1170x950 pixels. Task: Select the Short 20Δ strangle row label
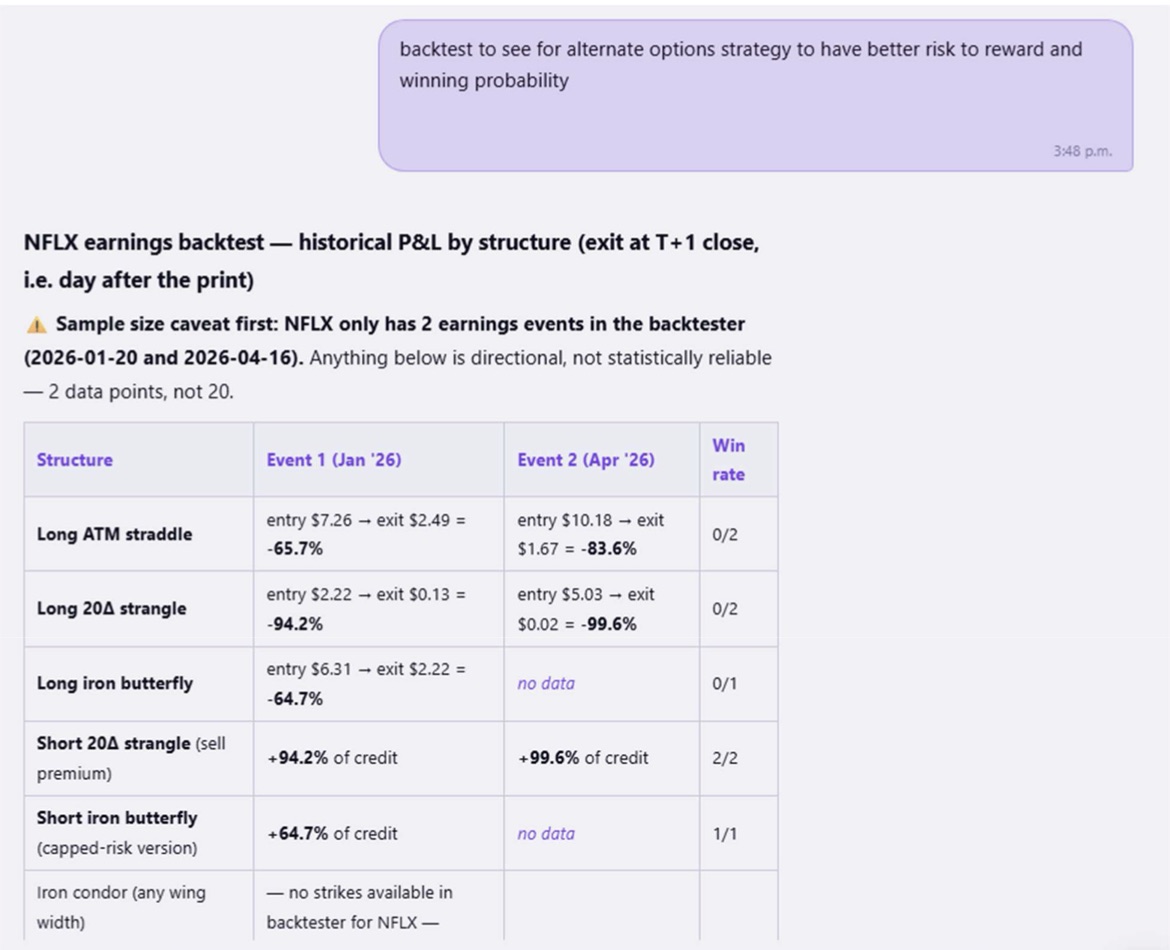tap(131, 758)
